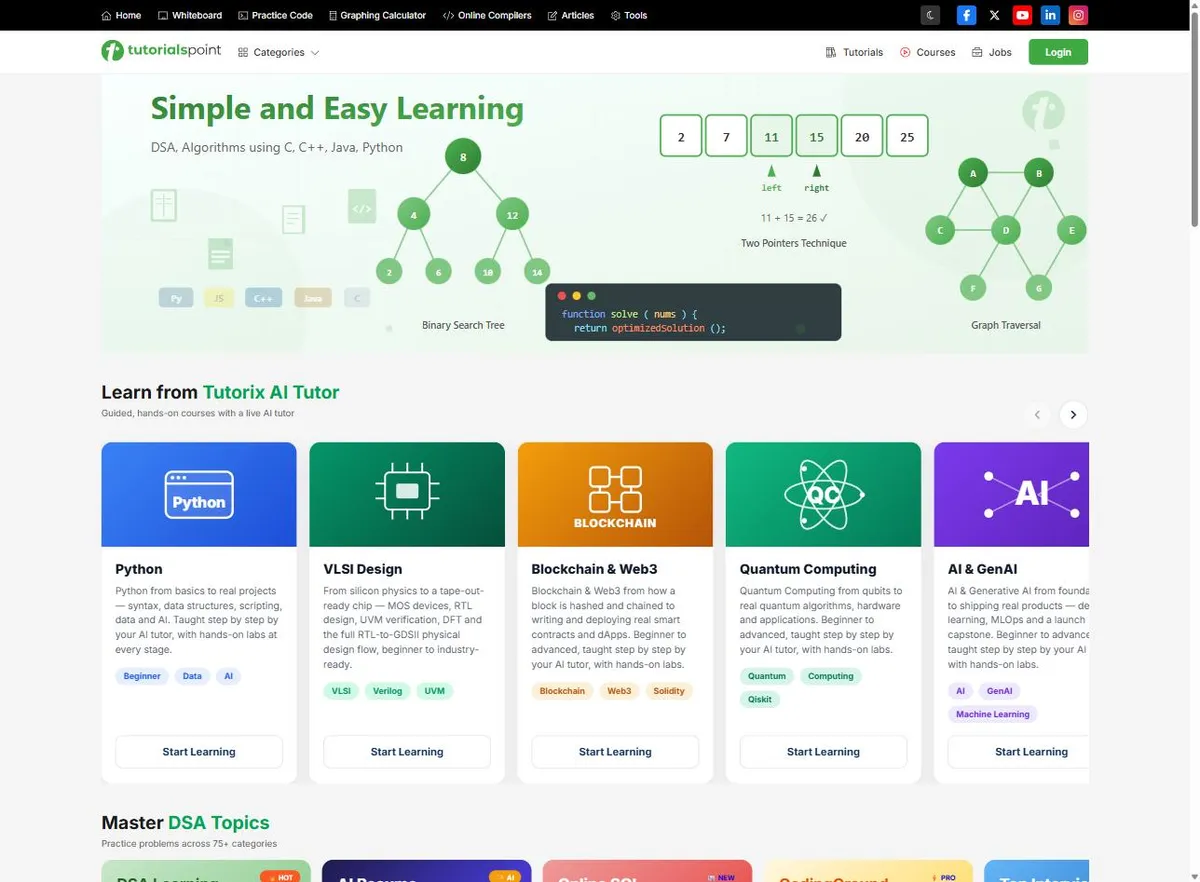Click the Articles edit icon
Screen dimensions: 1200x882
(x=553, y=15)
